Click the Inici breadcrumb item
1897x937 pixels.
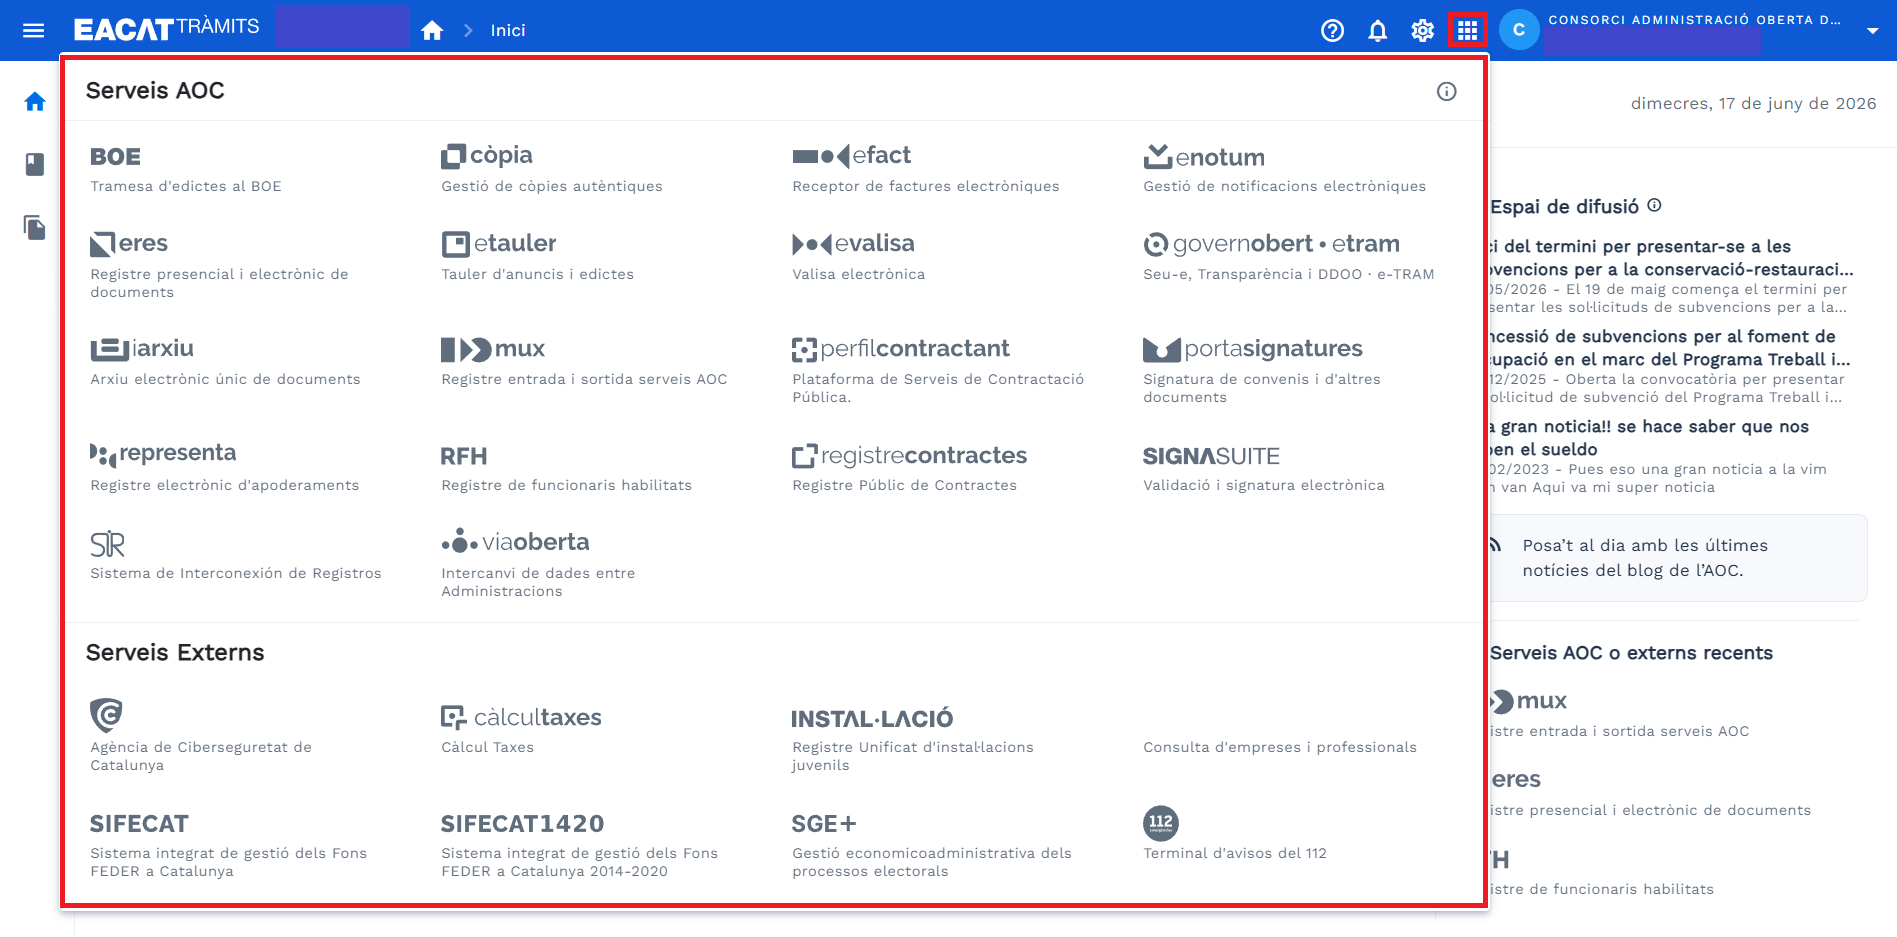pyautogui.click(x=508, y=30)
